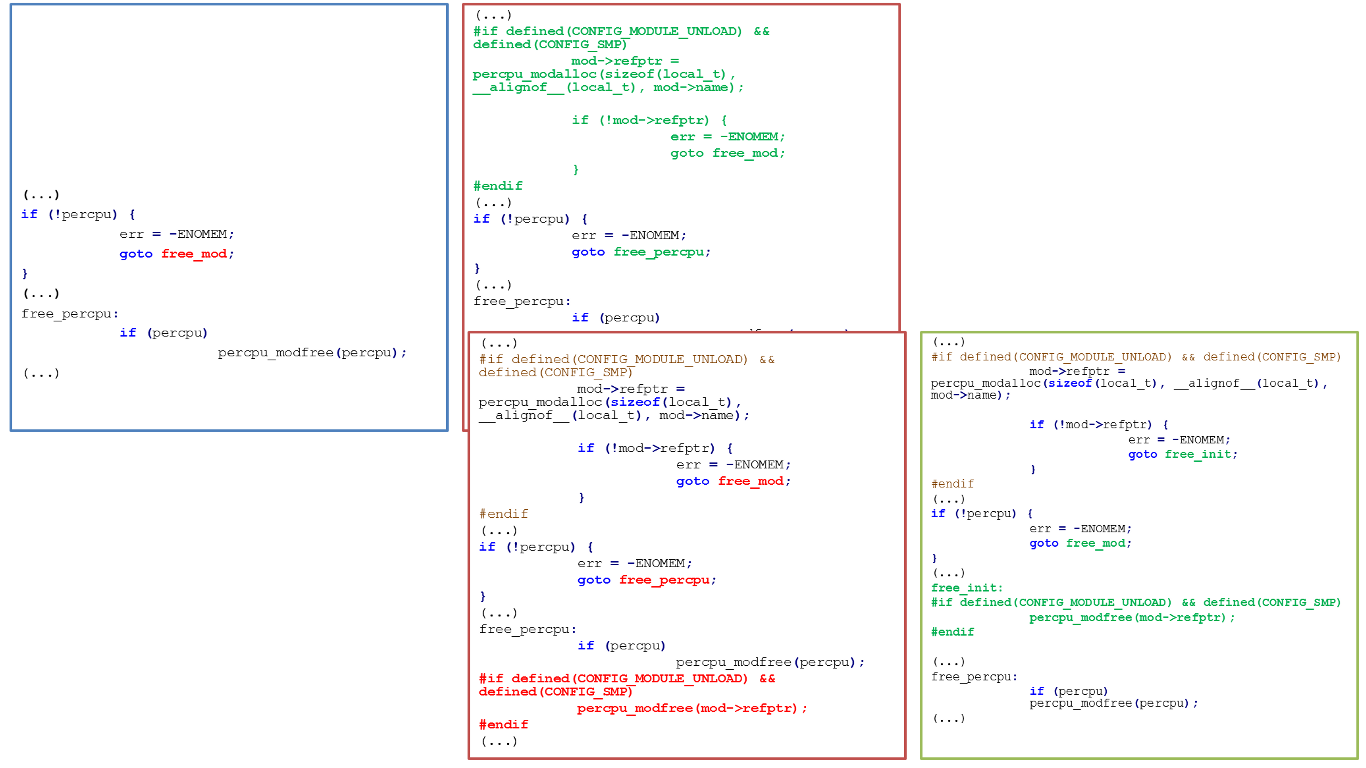Click goto free_init in the green box

pos(1183,454)
